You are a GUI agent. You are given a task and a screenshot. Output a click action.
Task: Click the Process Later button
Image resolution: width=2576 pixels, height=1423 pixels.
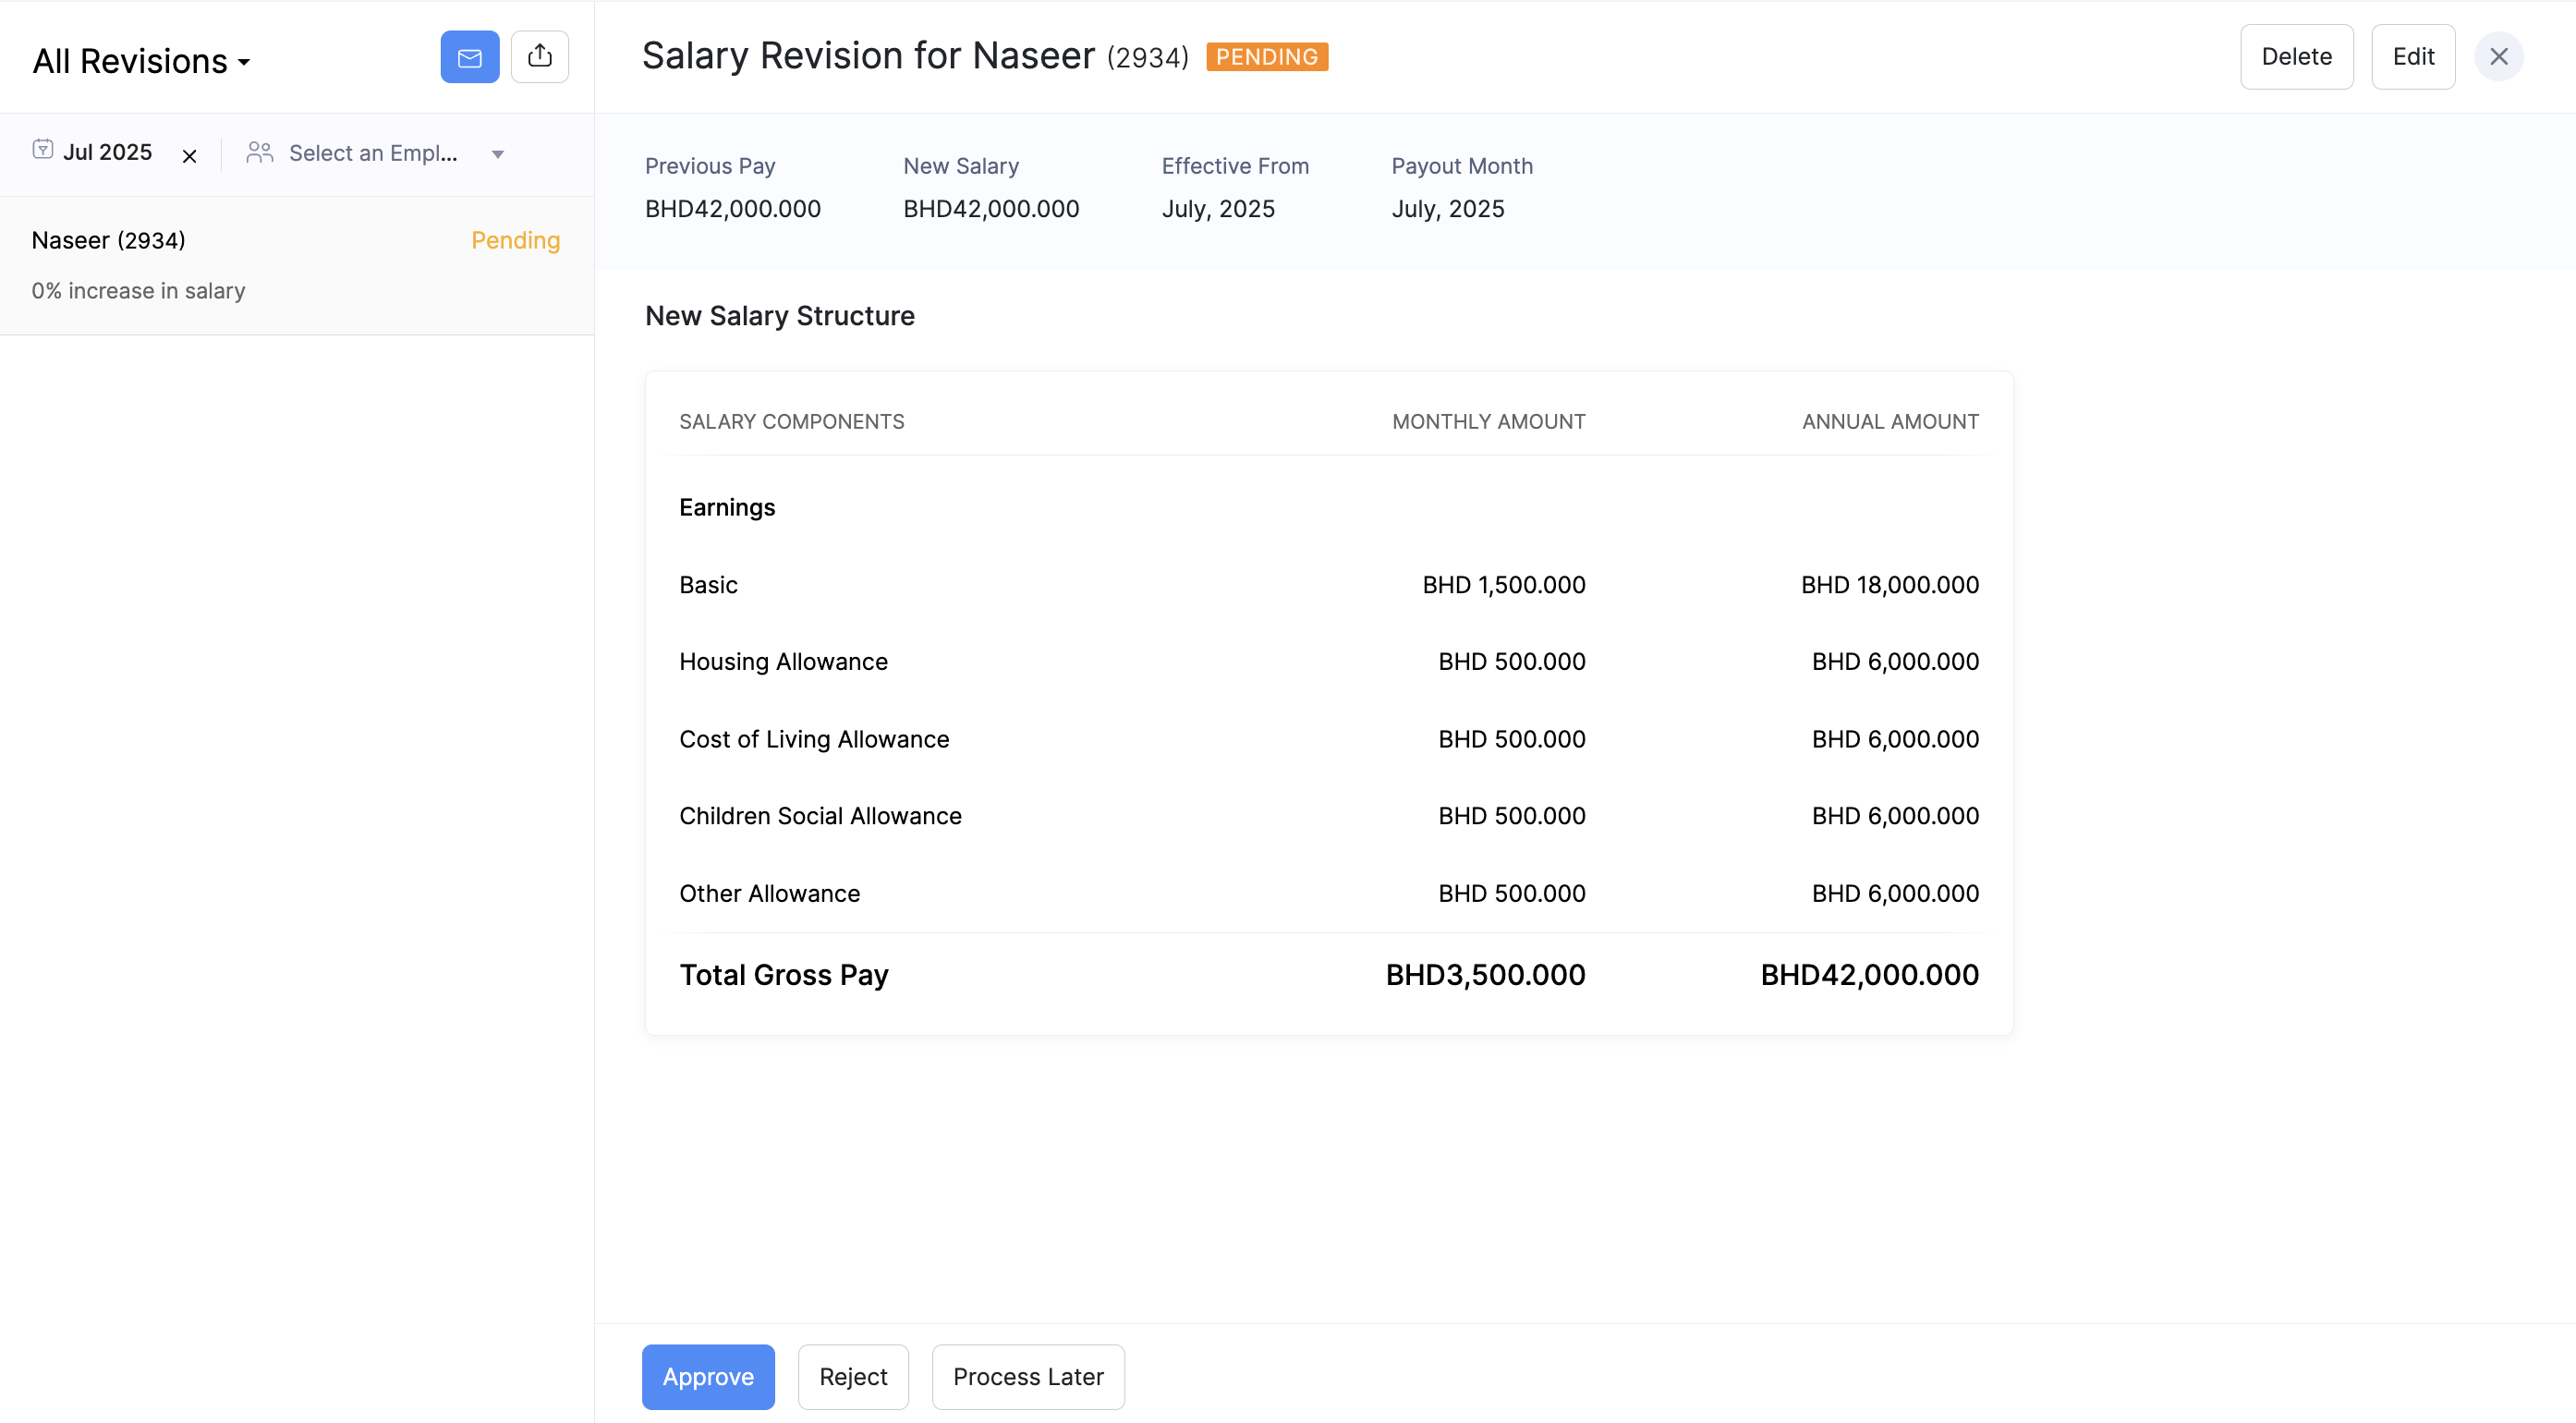1027,1376
